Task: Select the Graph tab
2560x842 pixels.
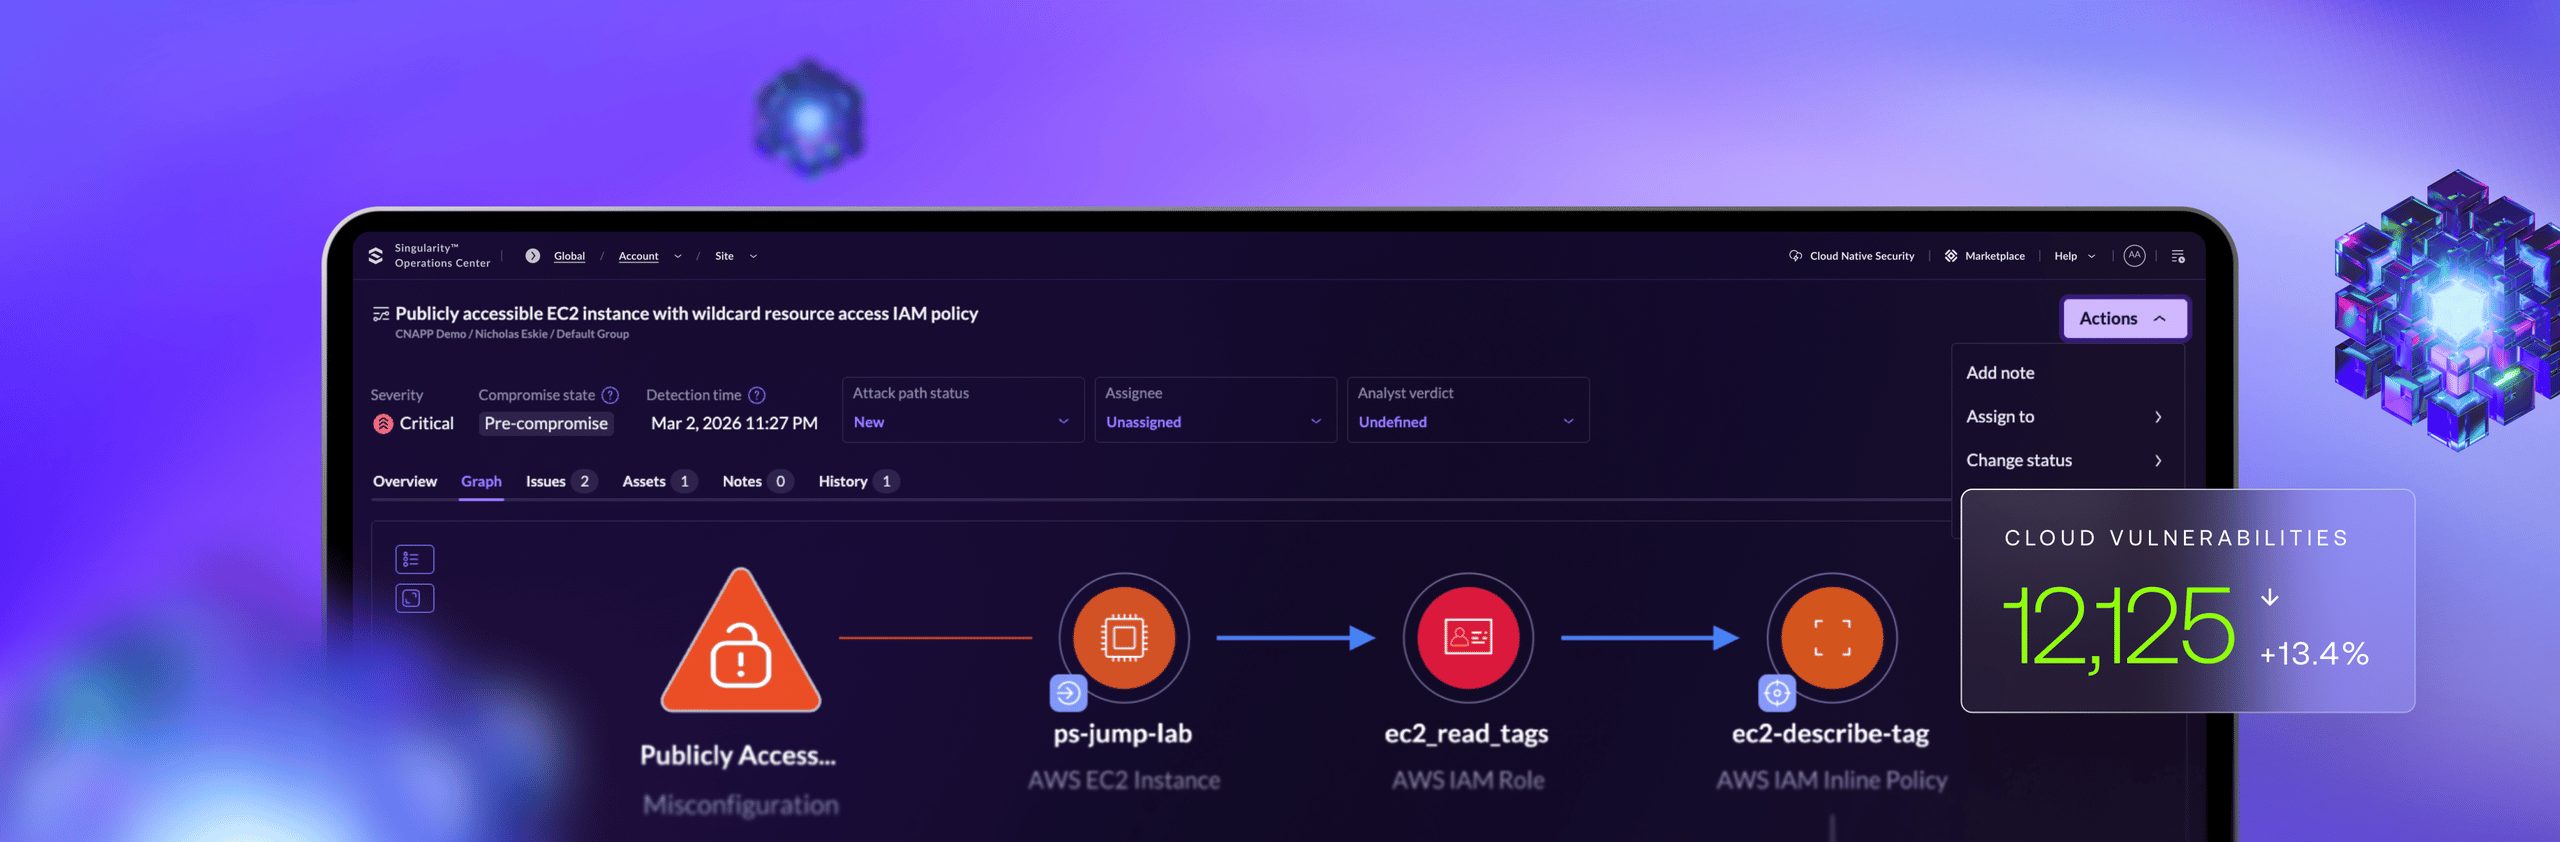Action: tap(481, 481)
